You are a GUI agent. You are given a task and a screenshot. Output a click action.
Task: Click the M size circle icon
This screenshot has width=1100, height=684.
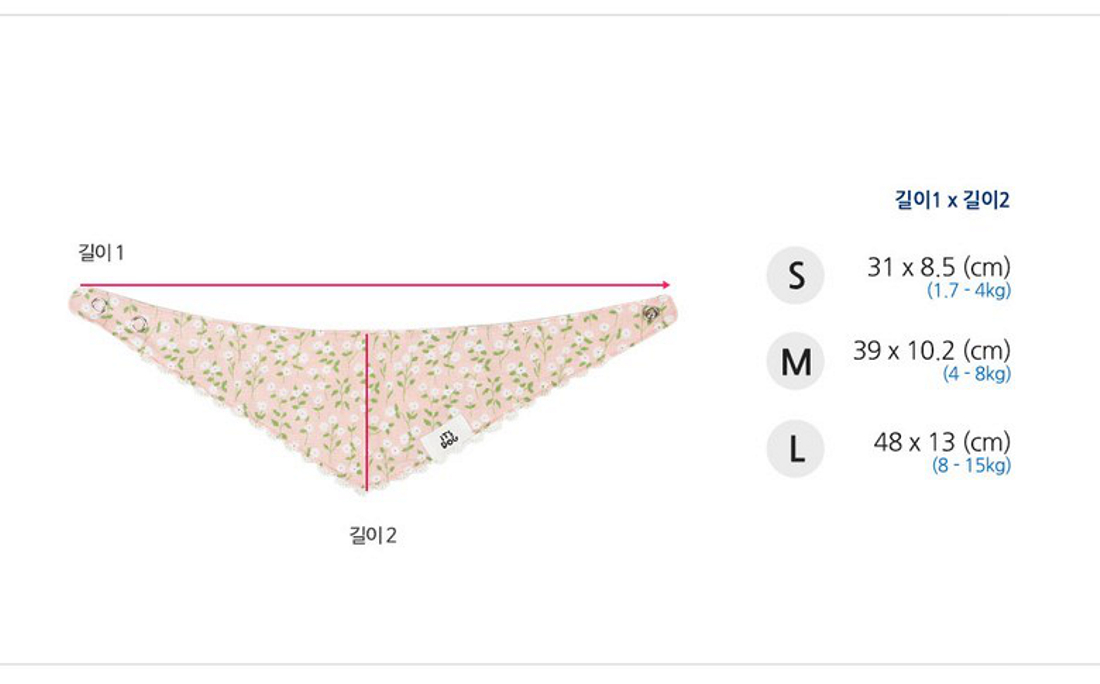coord(796,361)
